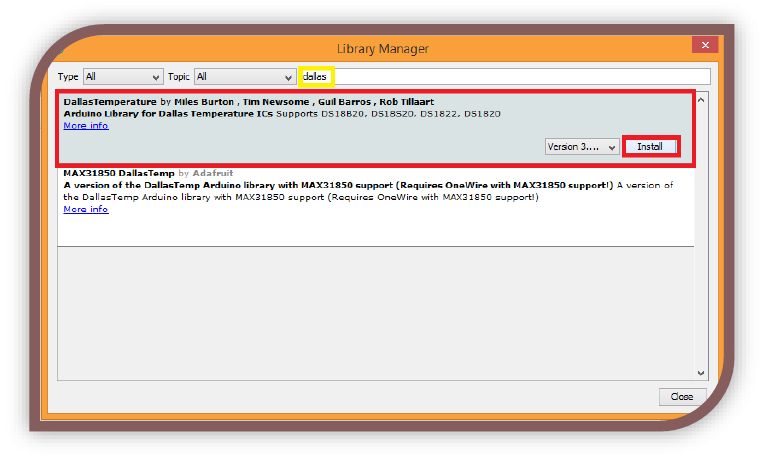The height and width of the screenshot is (469, 769).
Task: Click the 'by Adafruit' author text
Action: click(205, 173)
